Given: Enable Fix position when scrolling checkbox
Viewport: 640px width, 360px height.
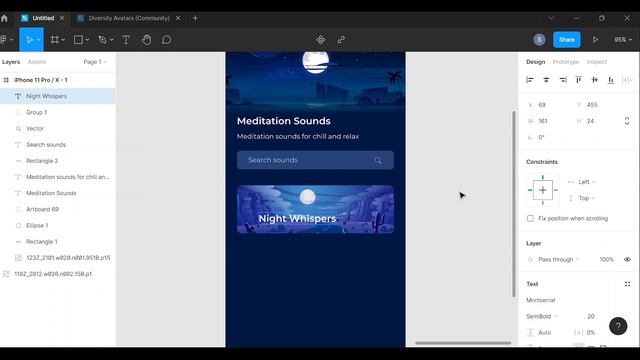Looking at the screenshot, I should pos(530,218).
